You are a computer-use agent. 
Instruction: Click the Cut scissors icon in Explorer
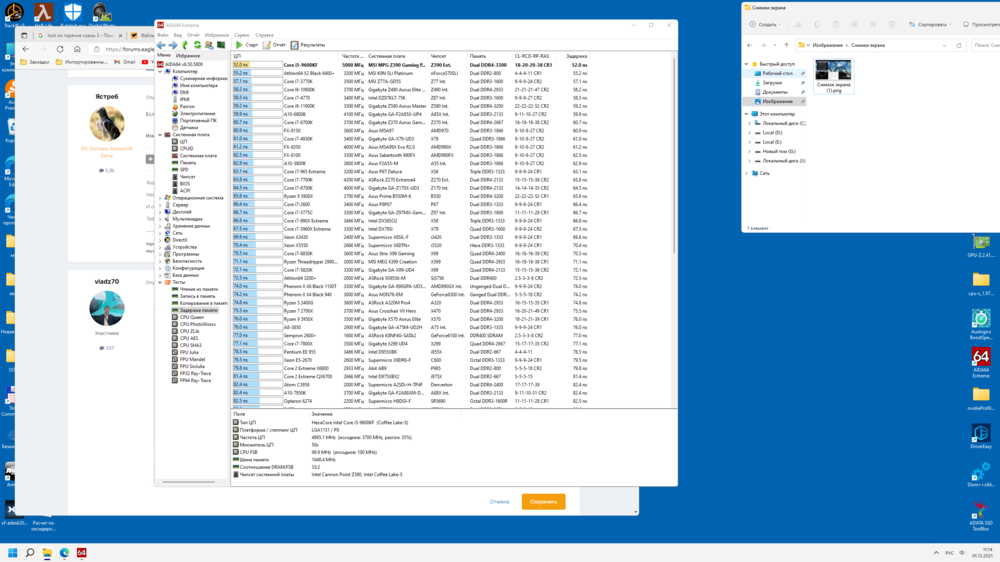tap(798, 24)
